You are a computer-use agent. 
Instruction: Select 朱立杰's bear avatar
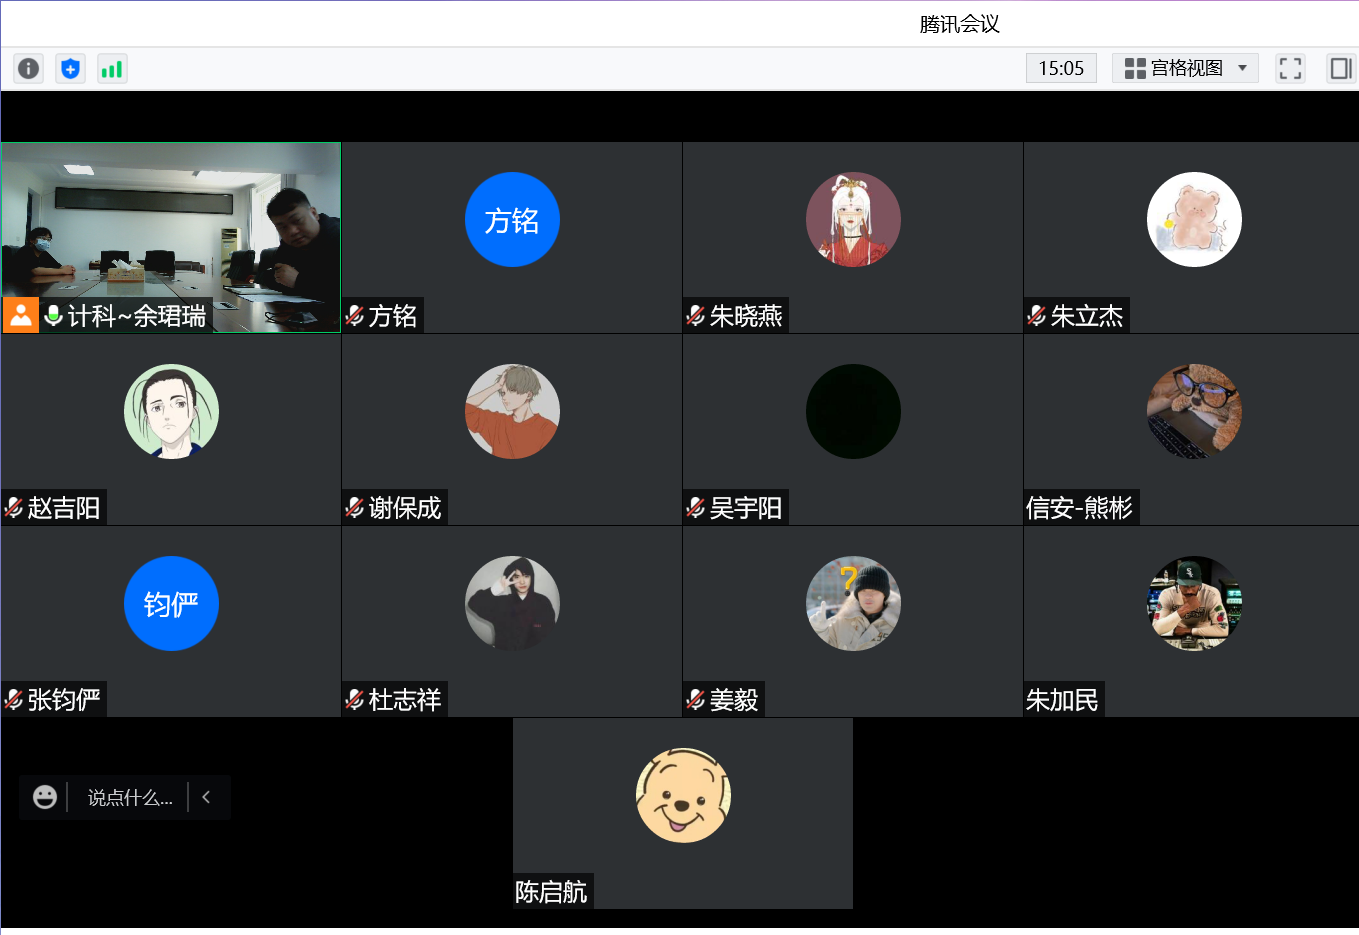[x=1194, y=219]
